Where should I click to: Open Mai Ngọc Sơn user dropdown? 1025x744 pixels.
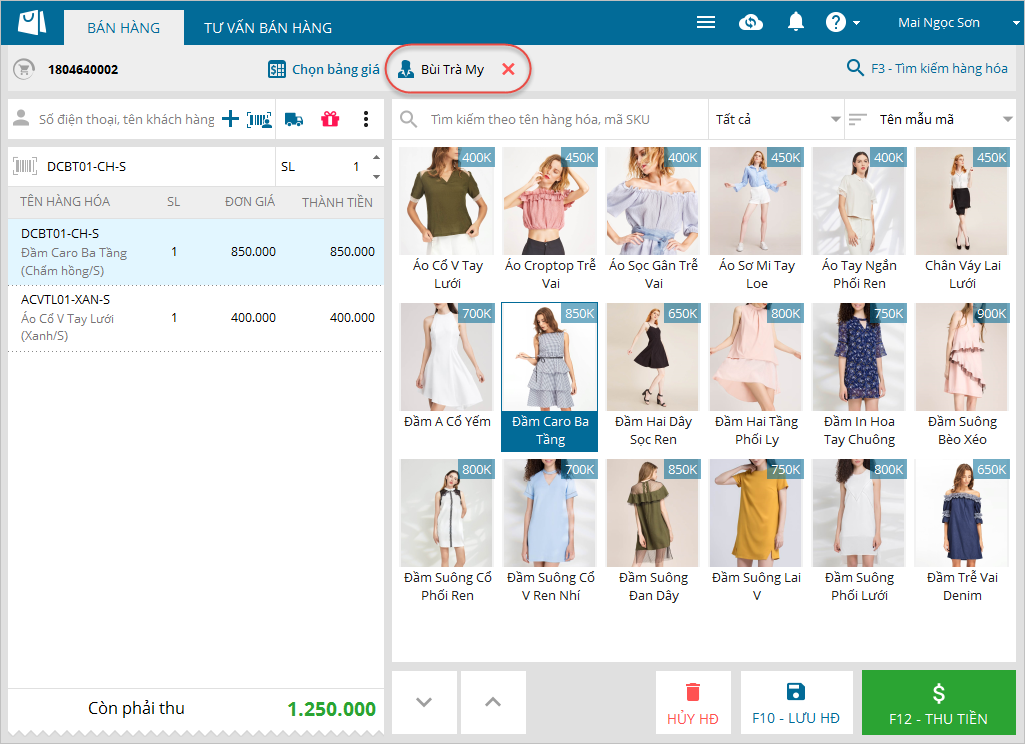coord(946,22)
